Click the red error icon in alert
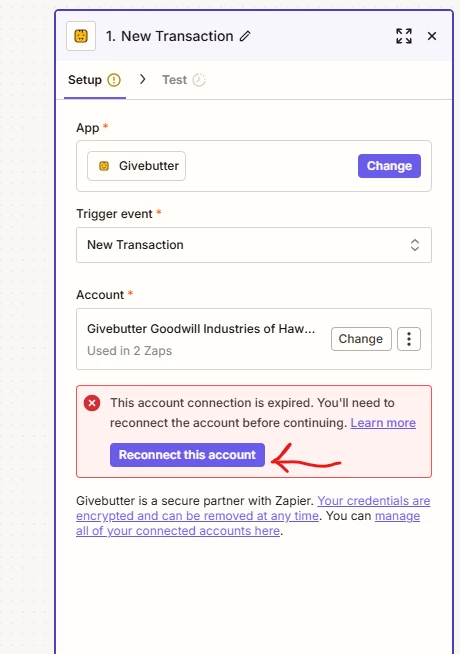This screenshot has width=460, height=654. point(92,403)
